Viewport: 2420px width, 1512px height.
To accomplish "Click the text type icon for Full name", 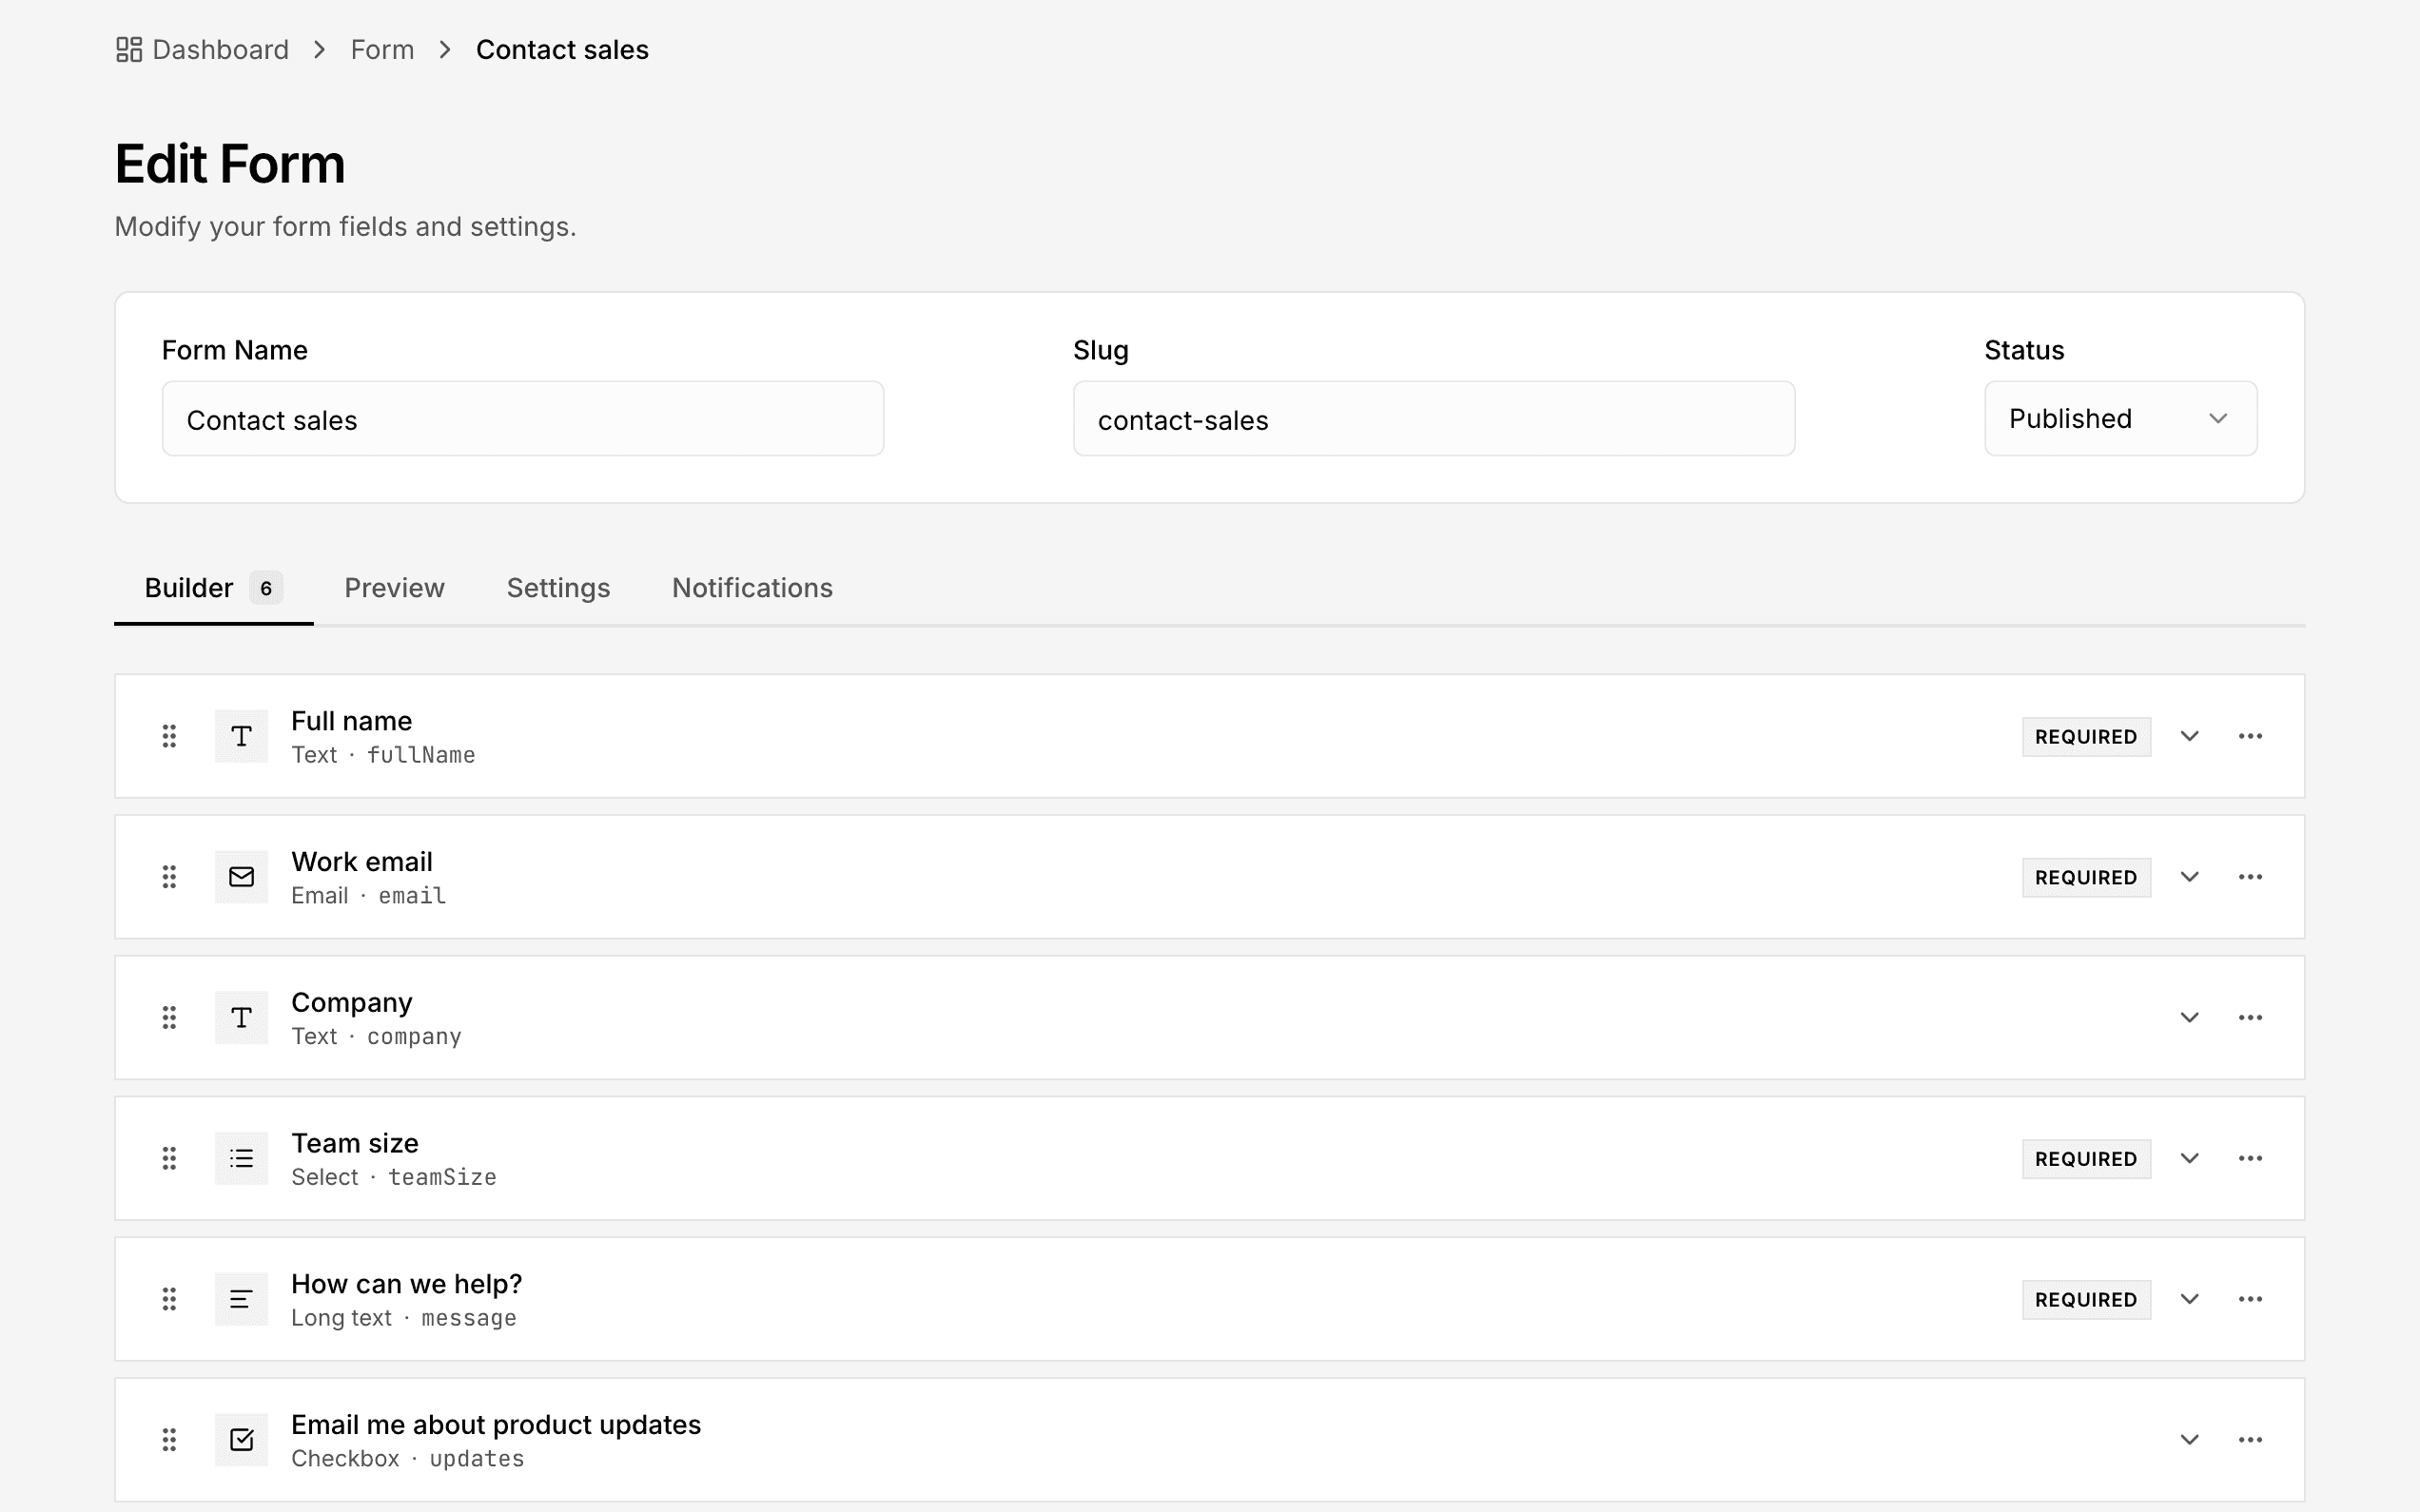I will point(241,736).
